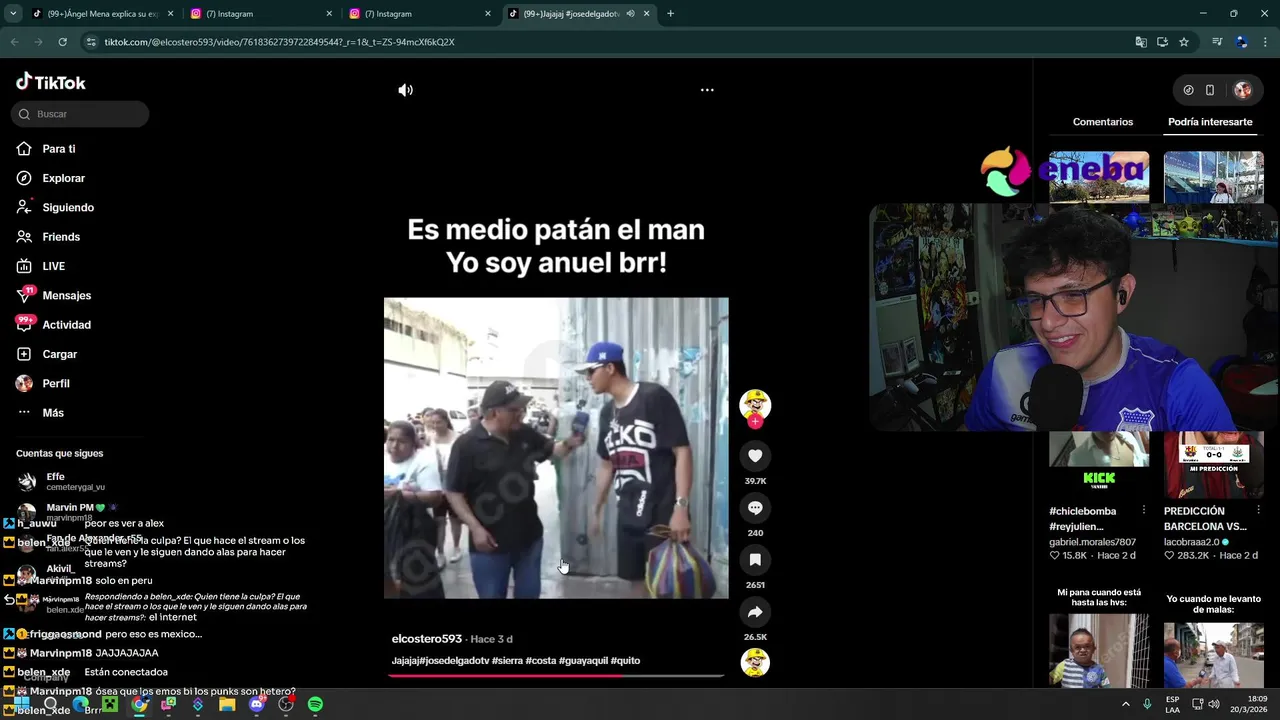Open options for PREDICCIÓN BARCELONA video card

(x=1258, y=511)
